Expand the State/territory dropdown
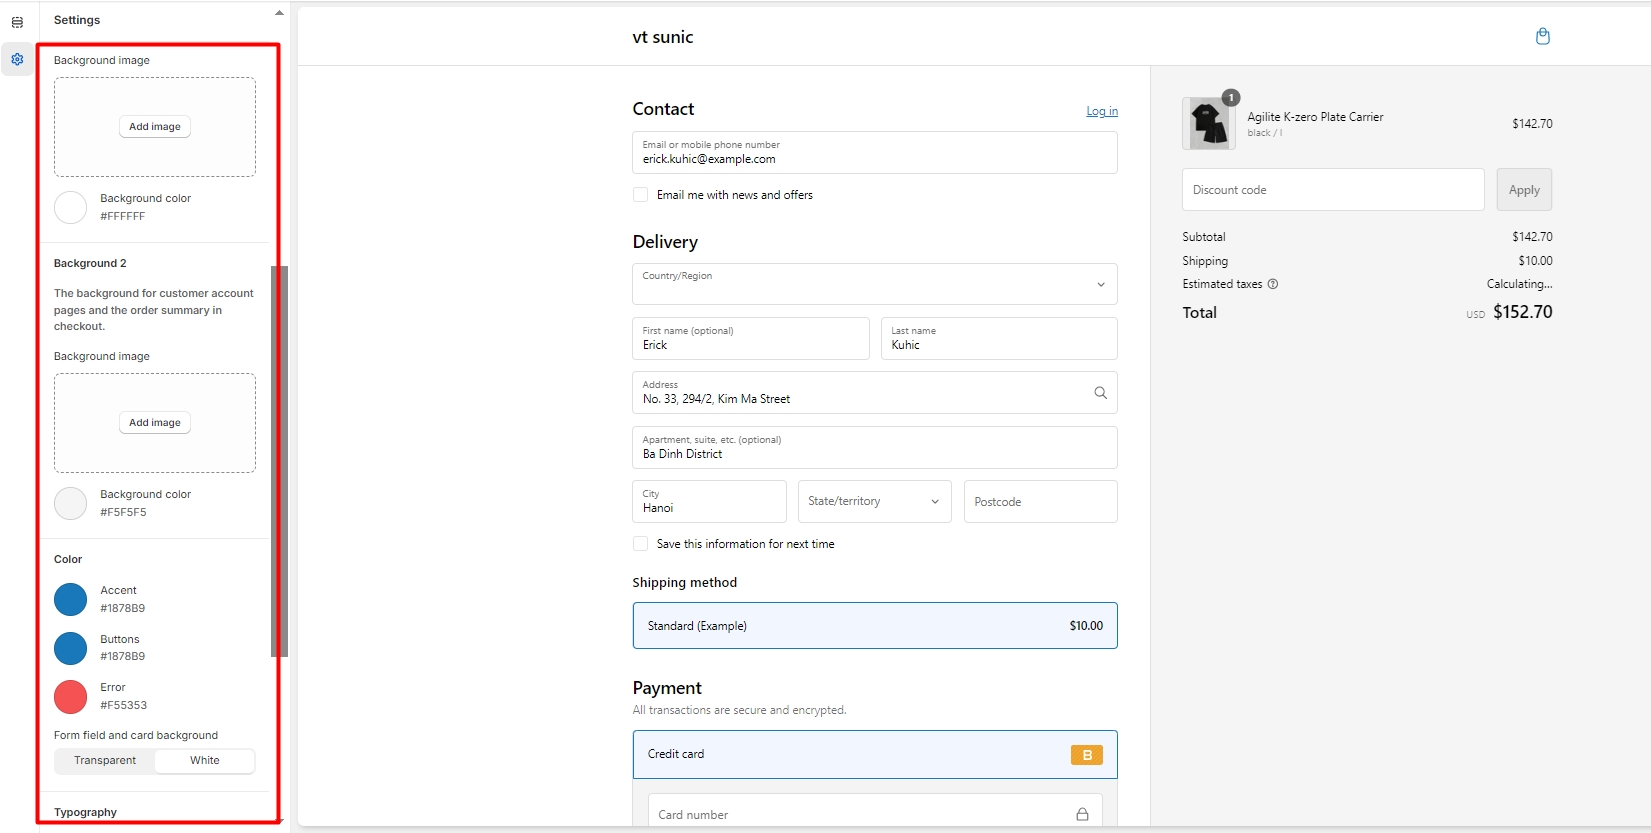This screenshot has width=1651, height=833. pyautogui.click(x=874, y=502)
